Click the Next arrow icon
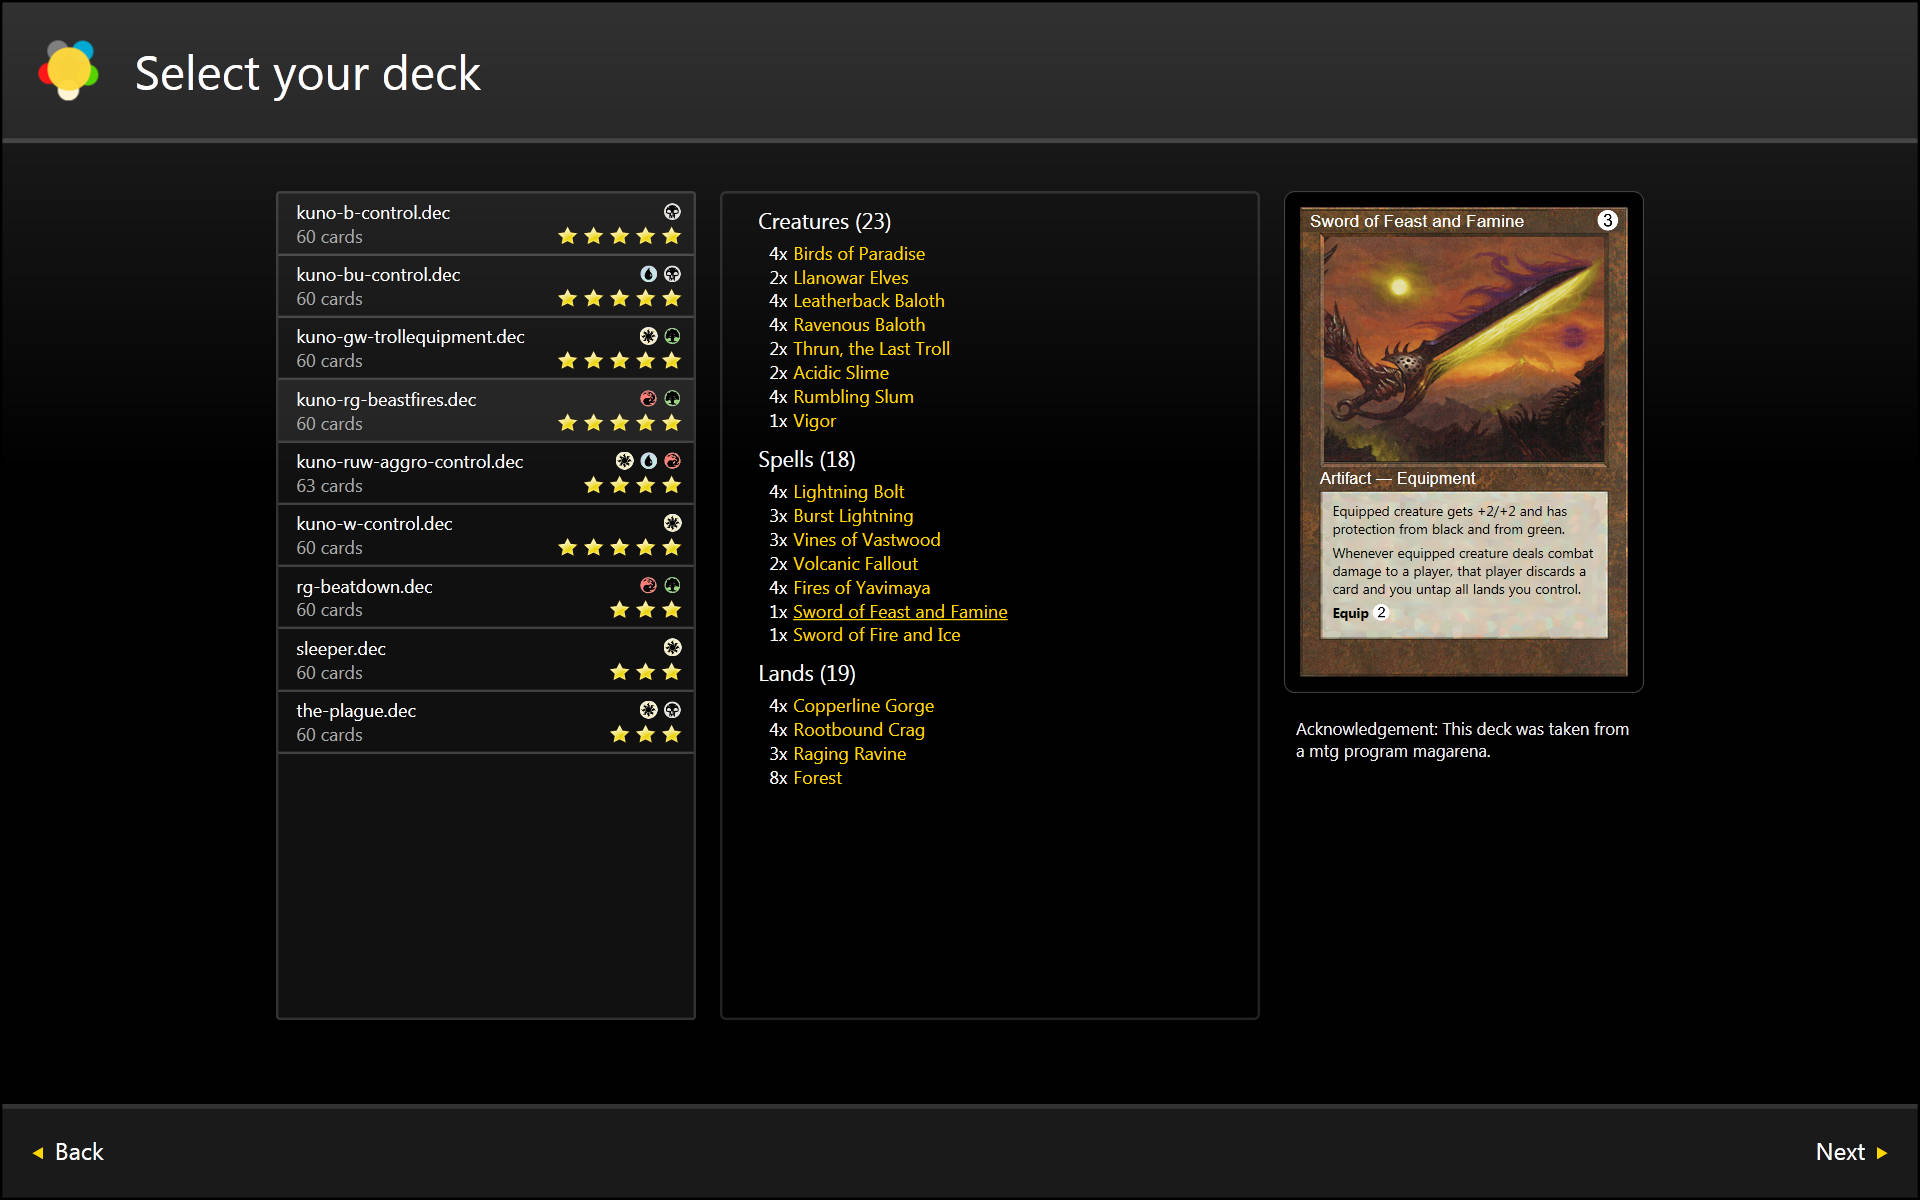 pyautogui.click(x=1882, y=1153)
